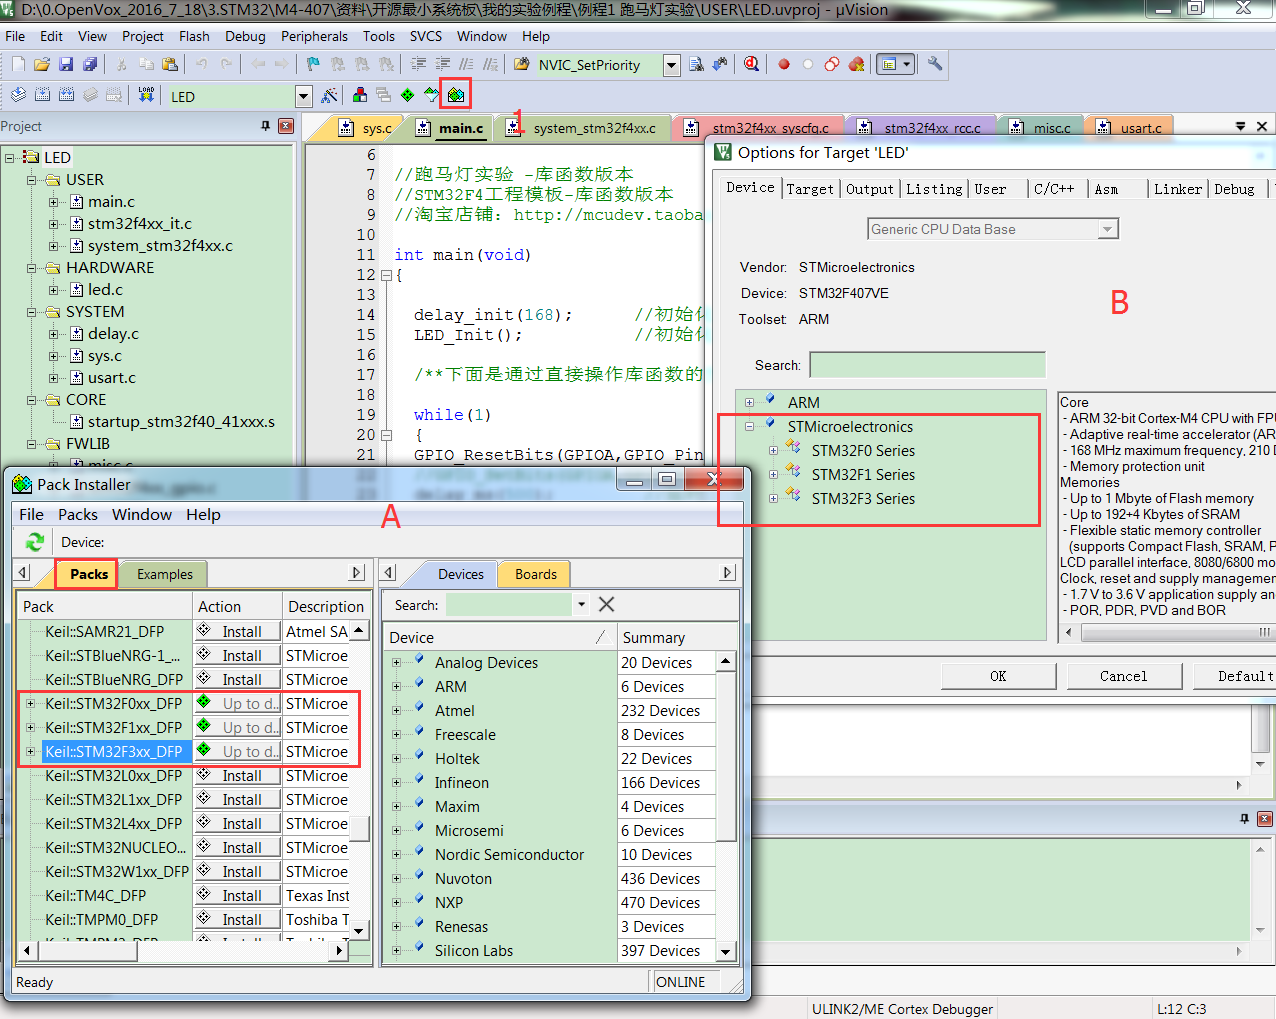Viewport: 1276px width, 1019px height.
Task: Click the Translate file icon
Action: pos(18,95)
